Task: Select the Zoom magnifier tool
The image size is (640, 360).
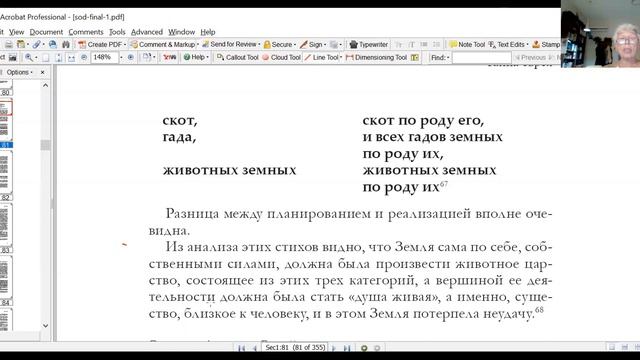Action: (x=28, y=58)
